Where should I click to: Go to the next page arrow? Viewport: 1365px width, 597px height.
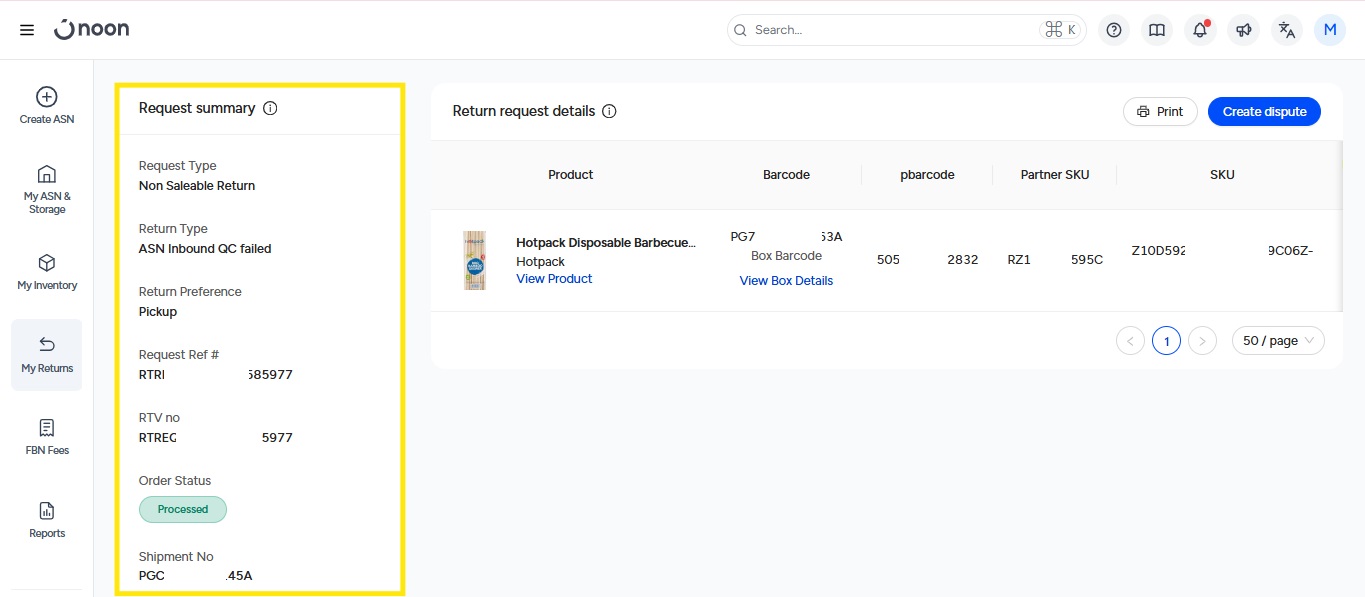[x=1202, y=341]
